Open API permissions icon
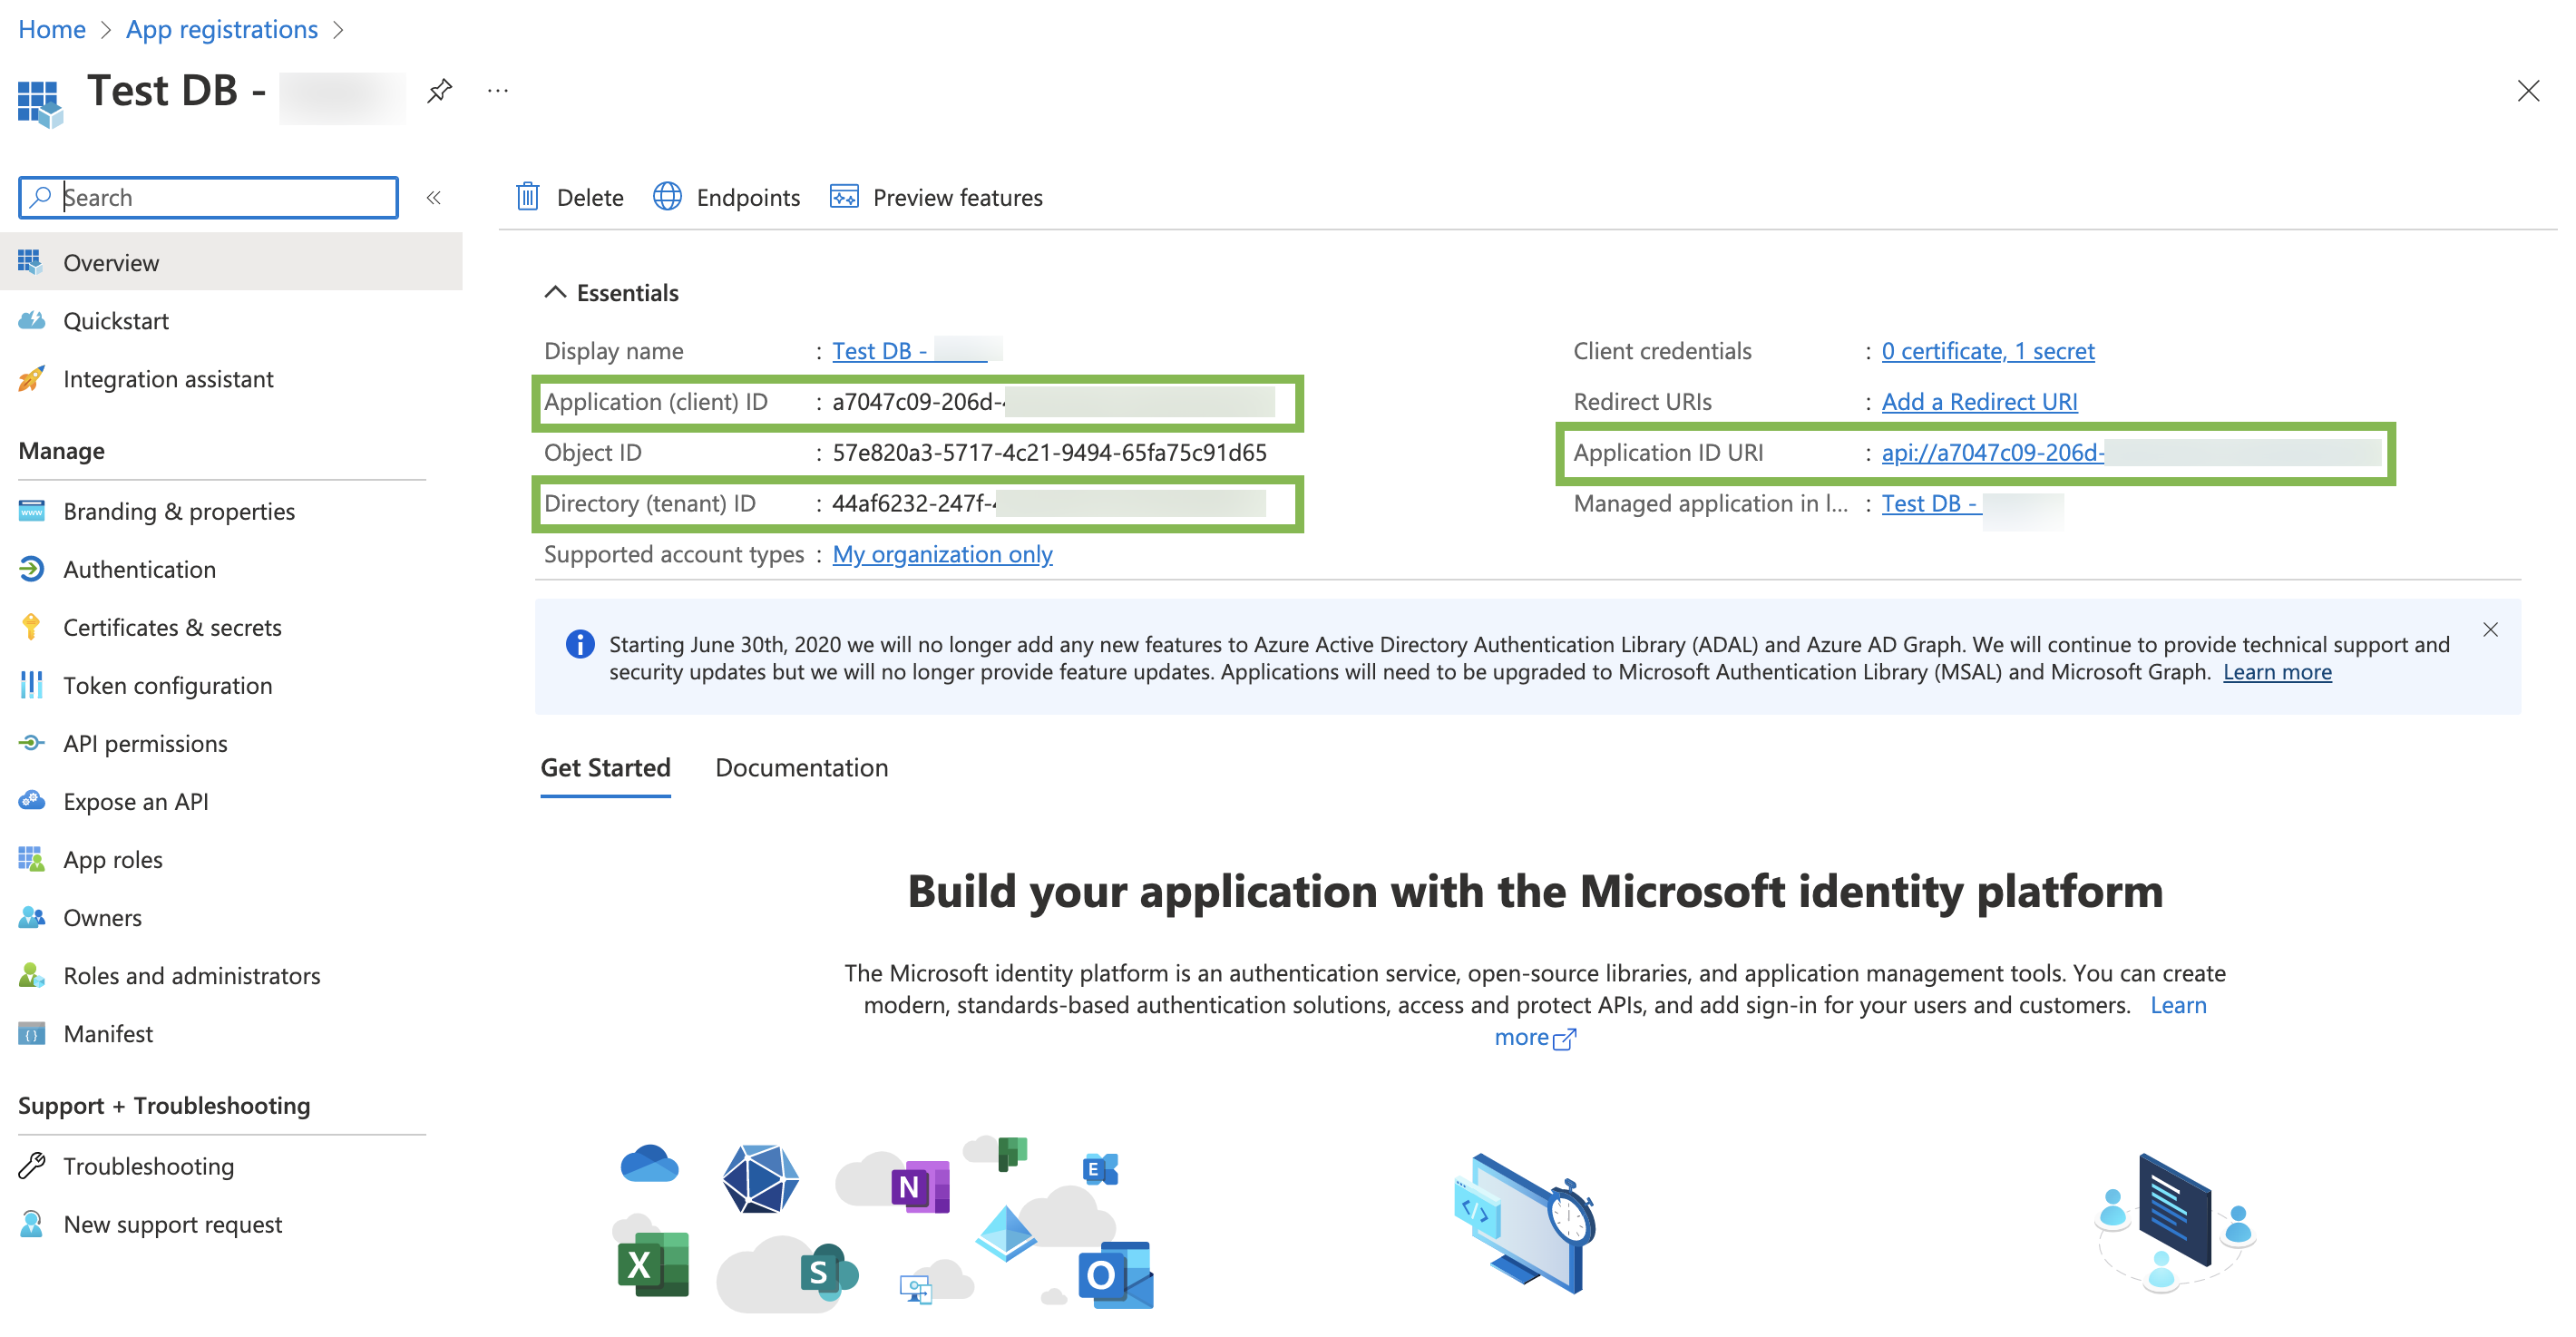The height and width of the screenshot is (1337, 2576). pyautogui.click(x=31, y=742)
